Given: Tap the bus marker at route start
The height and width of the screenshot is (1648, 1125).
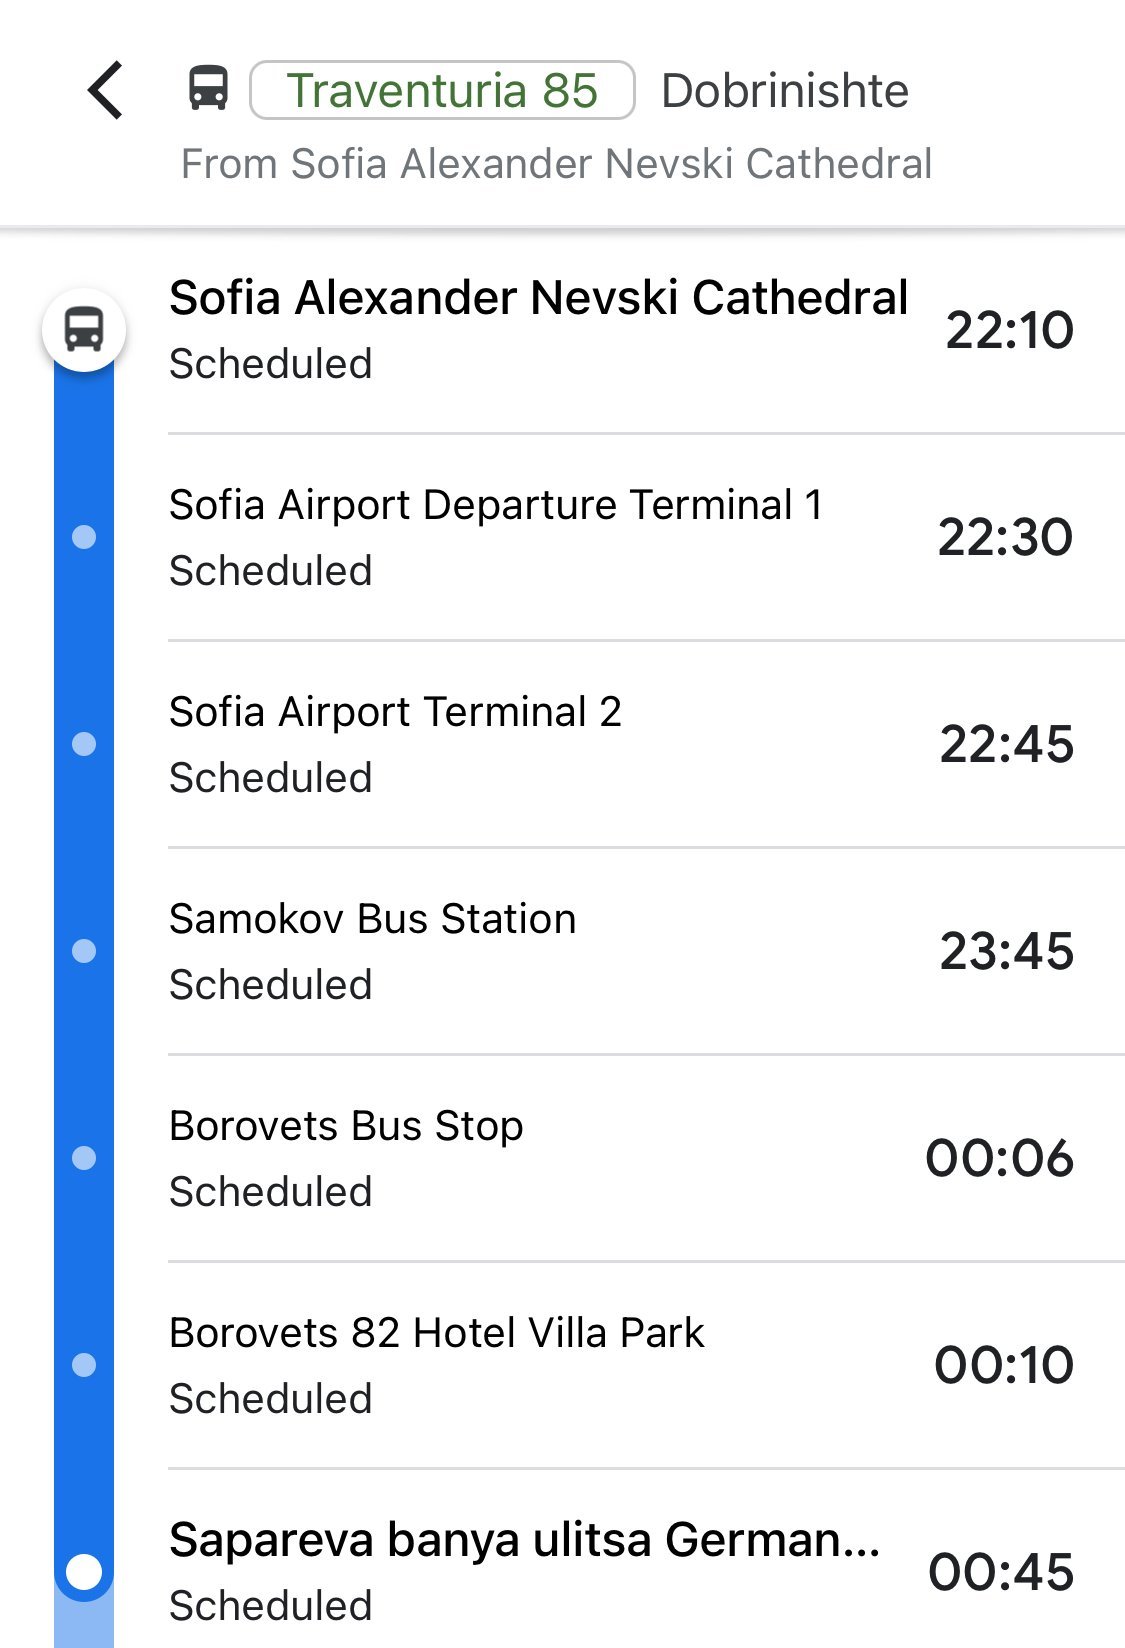Looking at the screenshot, I should tap(84, 330).
